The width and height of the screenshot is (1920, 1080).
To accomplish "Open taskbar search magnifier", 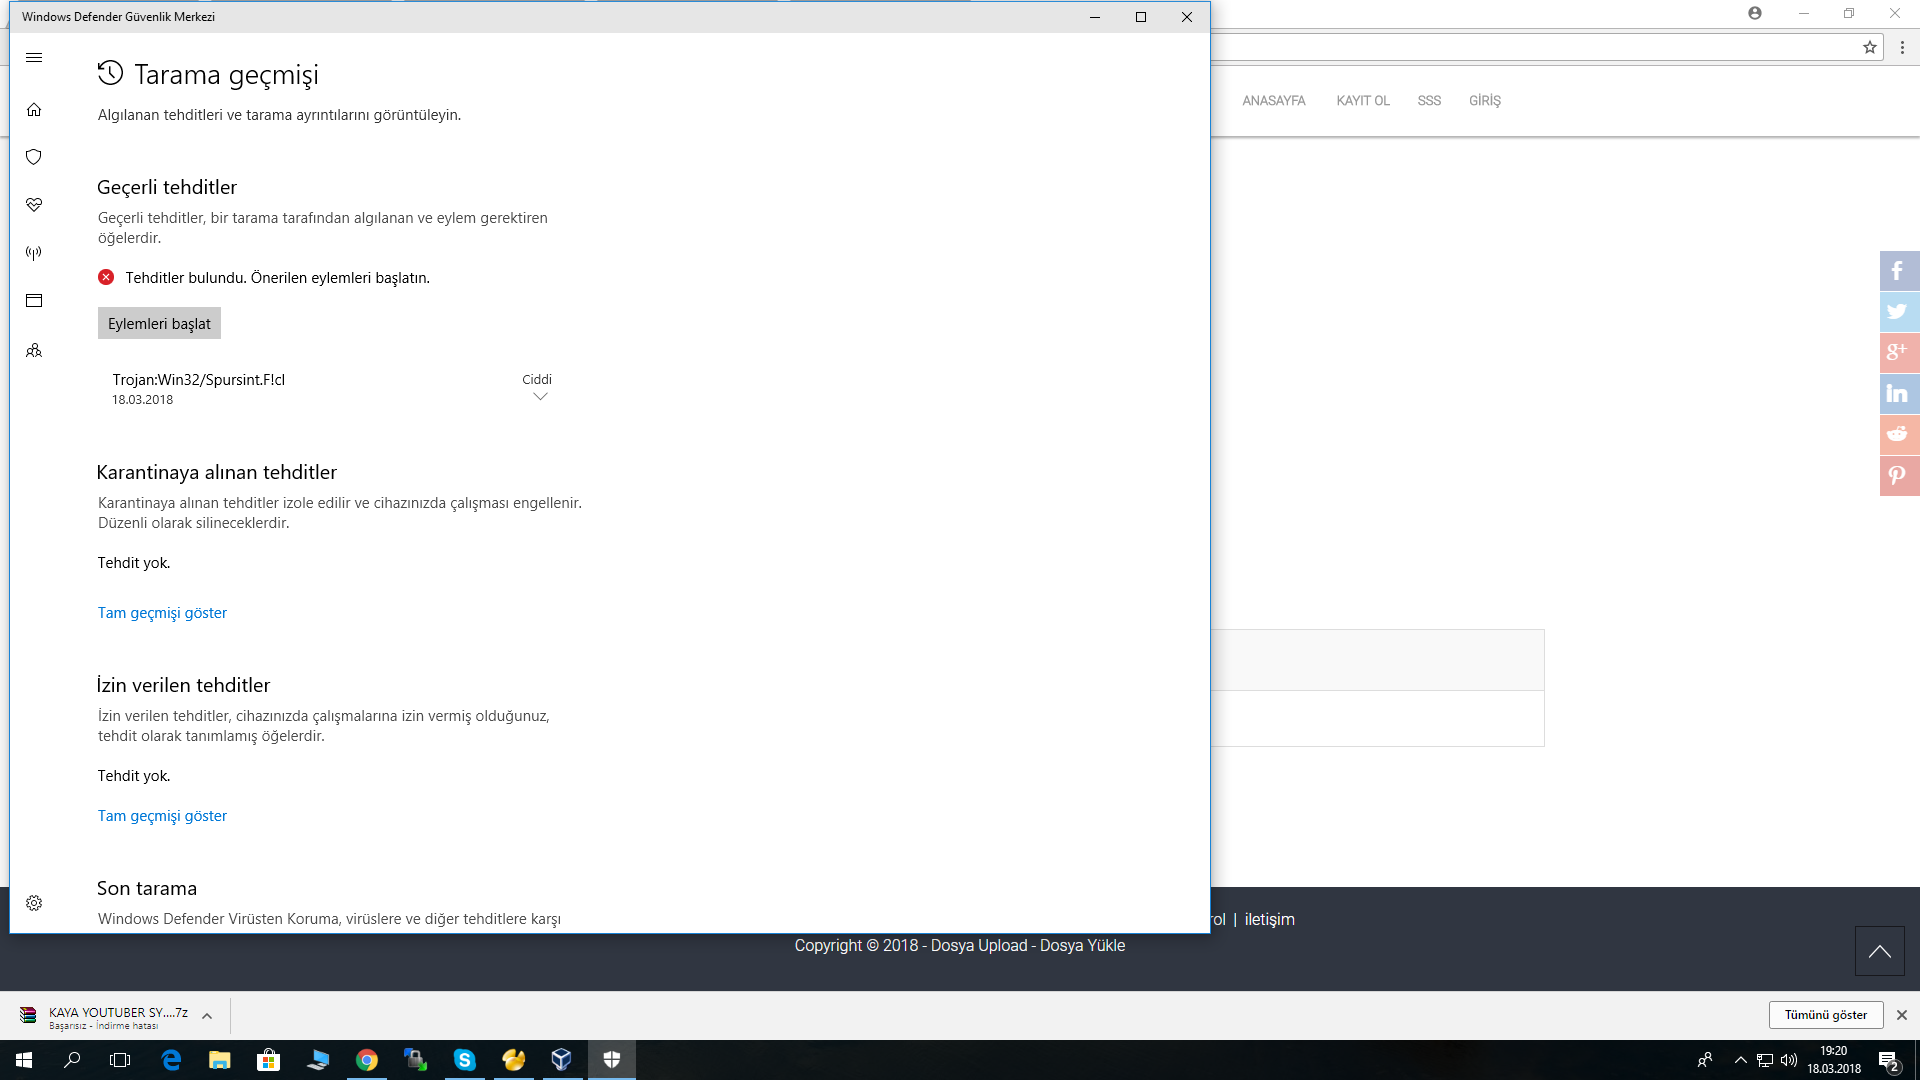I will click(72, 1060).
